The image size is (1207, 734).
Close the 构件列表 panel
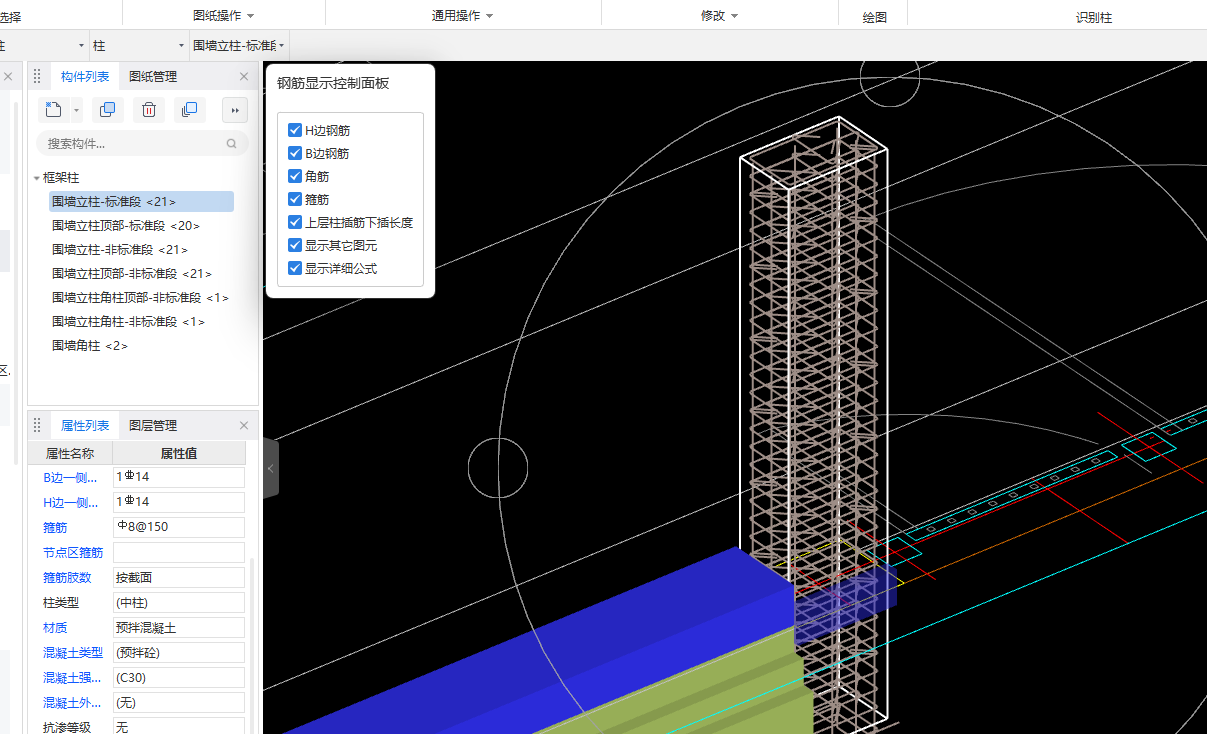(x=244, y=76)
